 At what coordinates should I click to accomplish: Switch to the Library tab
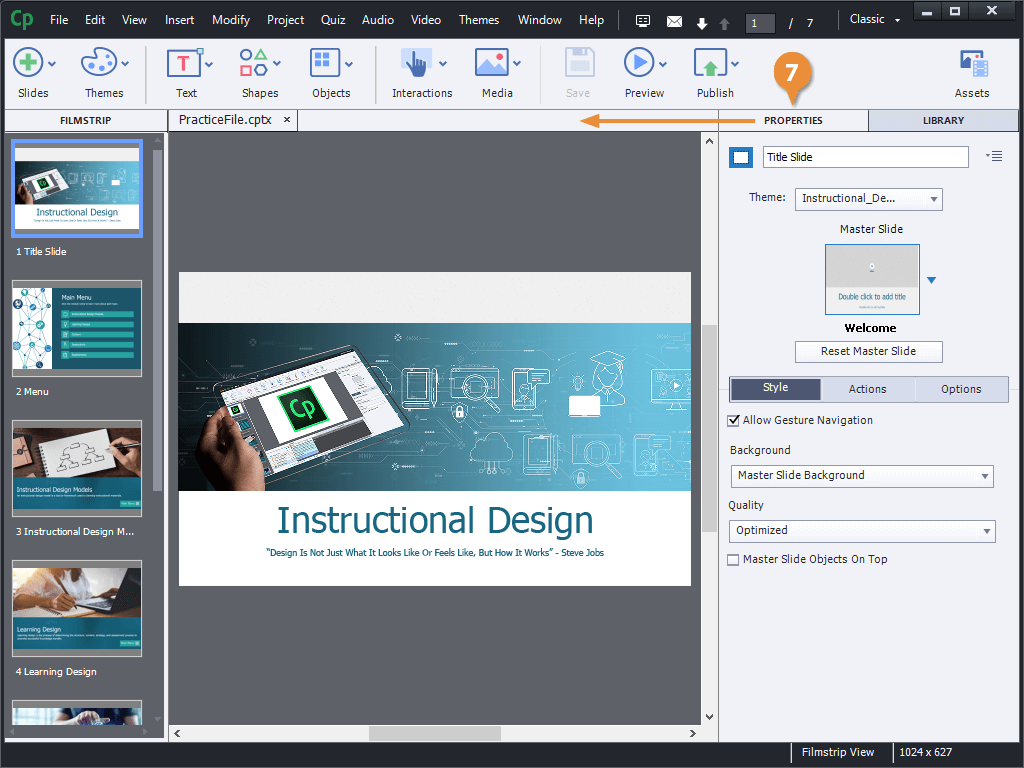point(943,120)
